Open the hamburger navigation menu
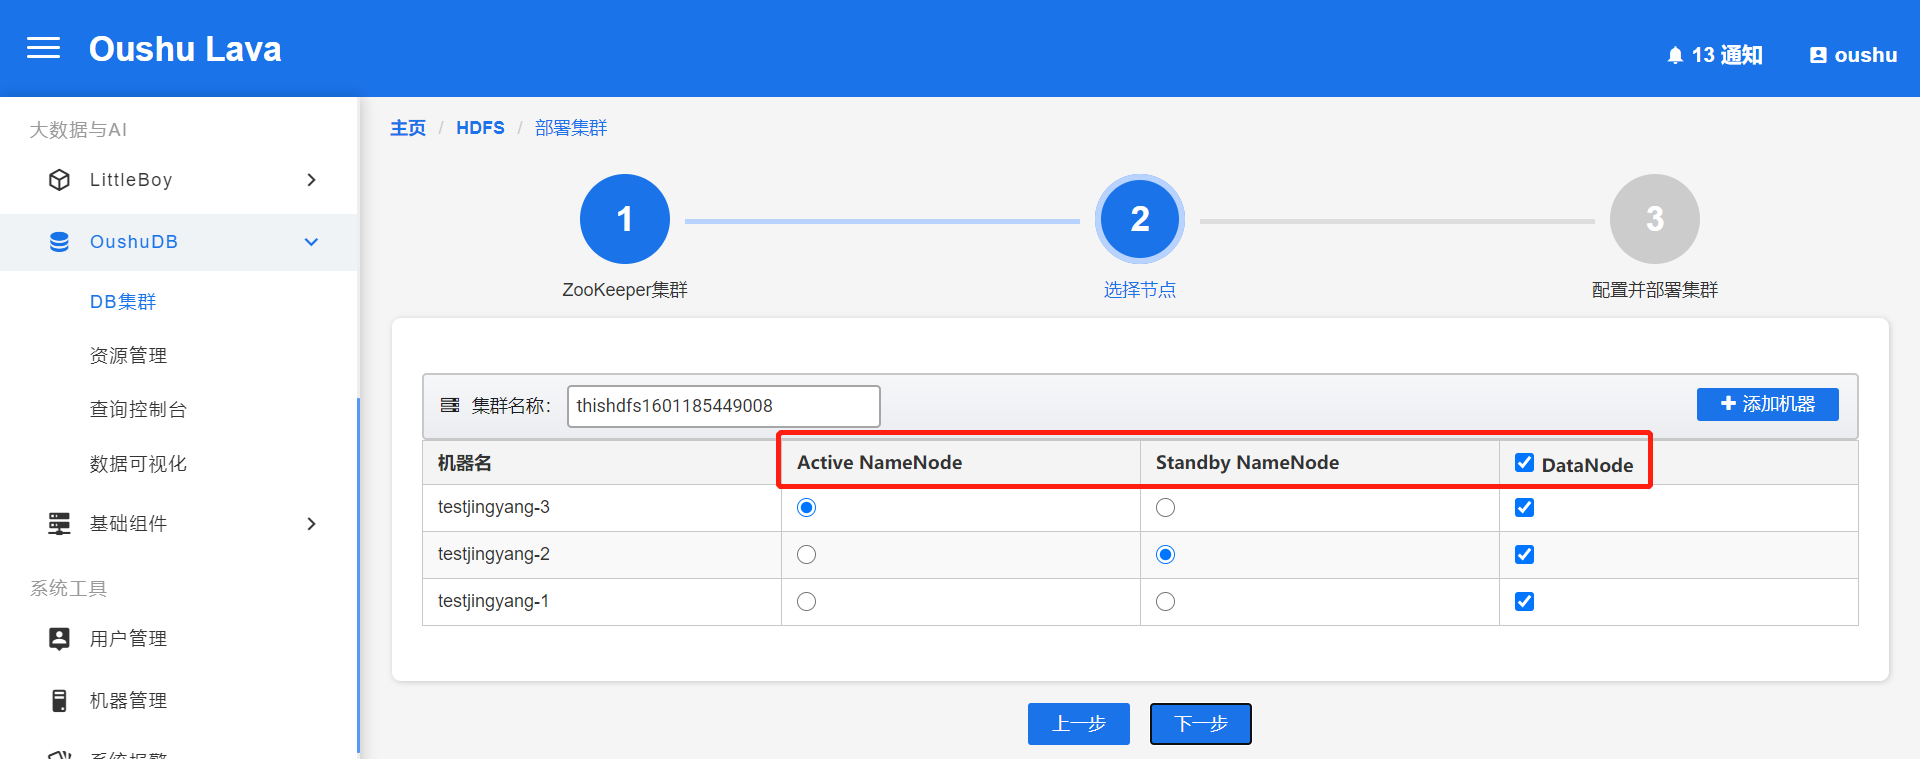 coord(43,48)
